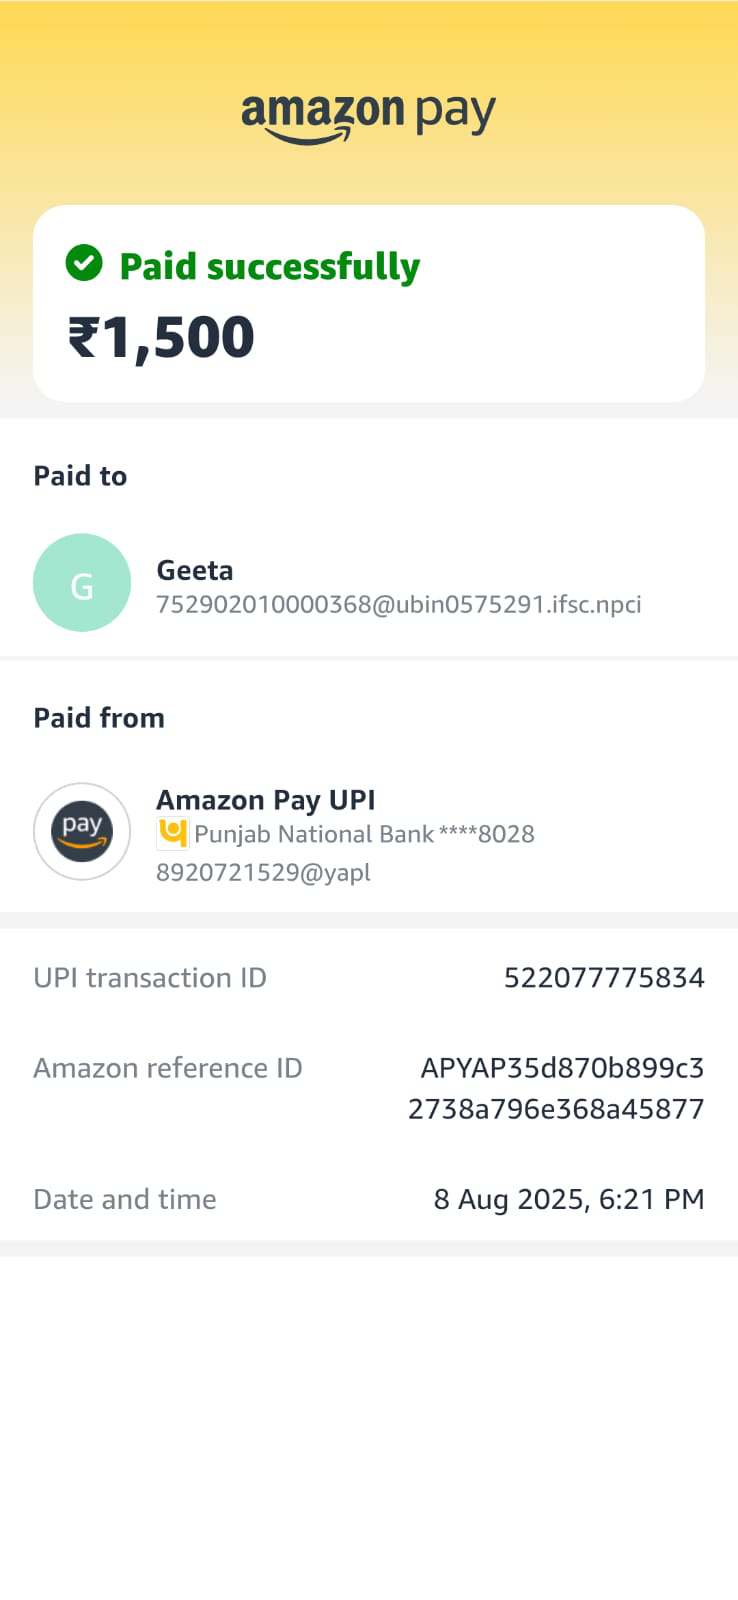Open recipient name Geeta

point(195,570)
